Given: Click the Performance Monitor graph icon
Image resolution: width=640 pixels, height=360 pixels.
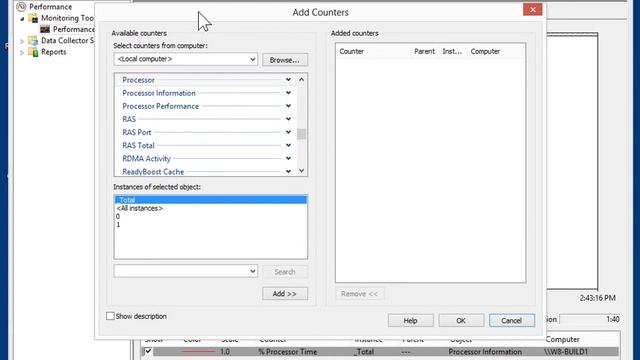Looking at the screenshot, I should pos(45,29).
